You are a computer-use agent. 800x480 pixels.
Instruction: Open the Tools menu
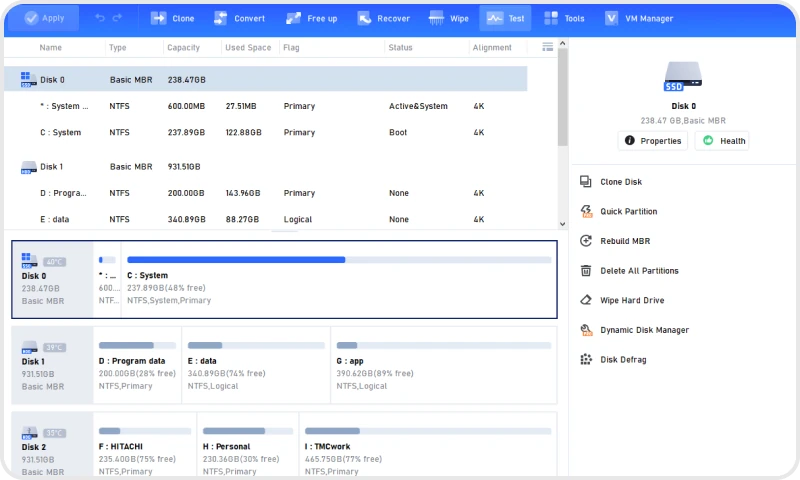point(564,18)
